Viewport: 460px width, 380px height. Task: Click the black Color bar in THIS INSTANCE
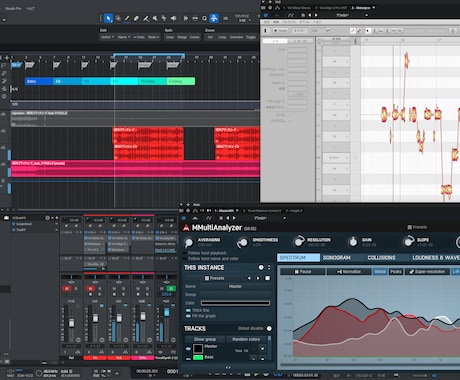tap(235, 303)
